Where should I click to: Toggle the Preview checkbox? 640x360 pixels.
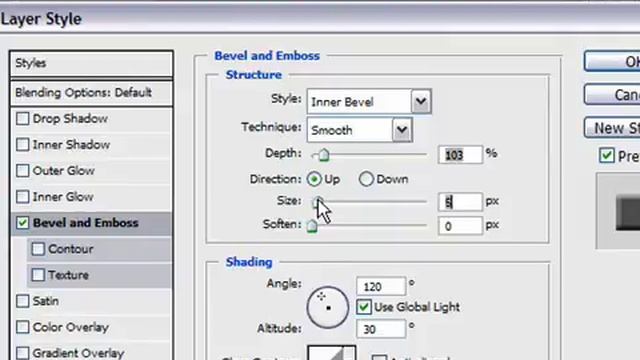[607, 156]
